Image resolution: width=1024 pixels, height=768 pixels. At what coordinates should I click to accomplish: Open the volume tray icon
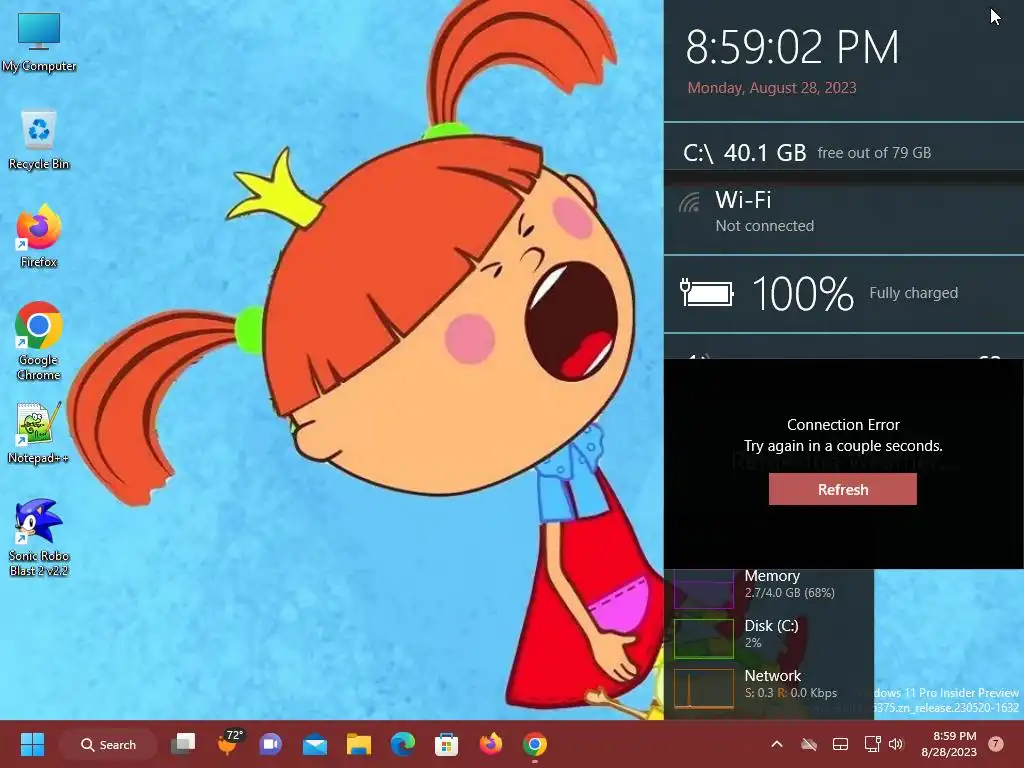[x=896, y=744]
